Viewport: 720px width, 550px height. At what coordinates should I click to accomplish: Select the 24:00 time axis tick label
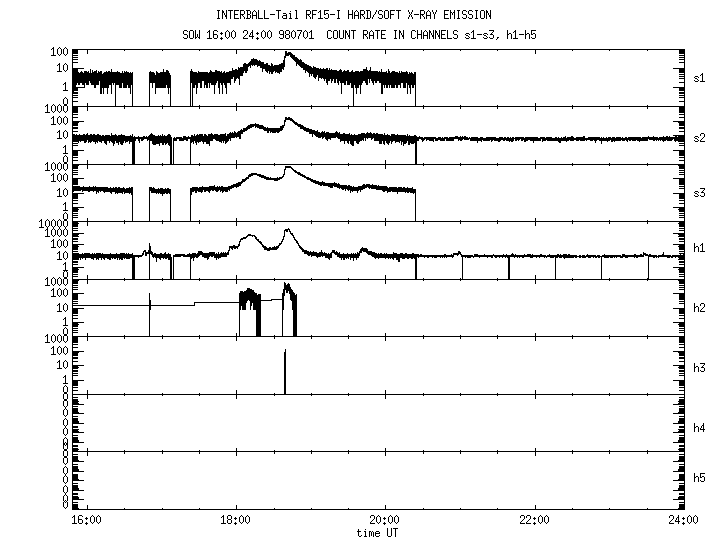683,520
